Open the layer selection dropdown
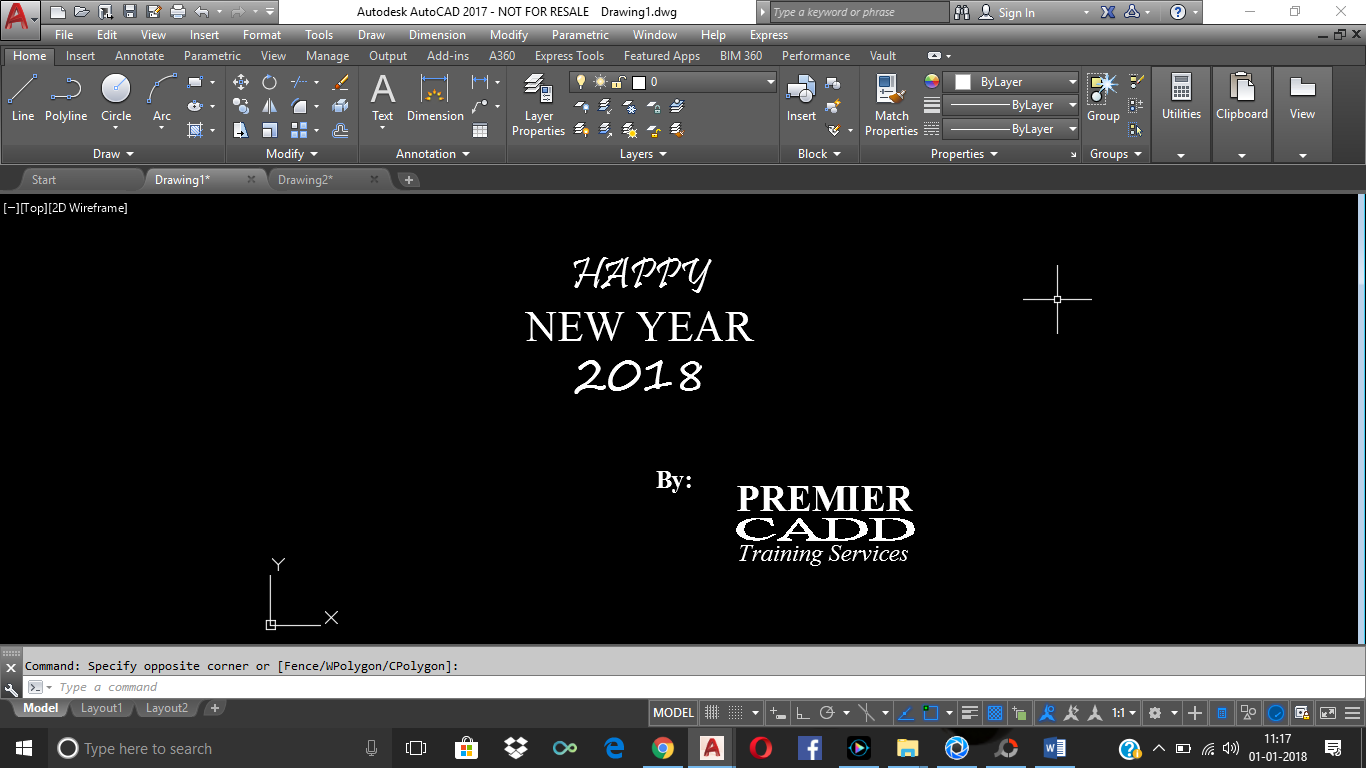Image resolution: width=1366 pixels, height=768 pixels. pos(770,82)
